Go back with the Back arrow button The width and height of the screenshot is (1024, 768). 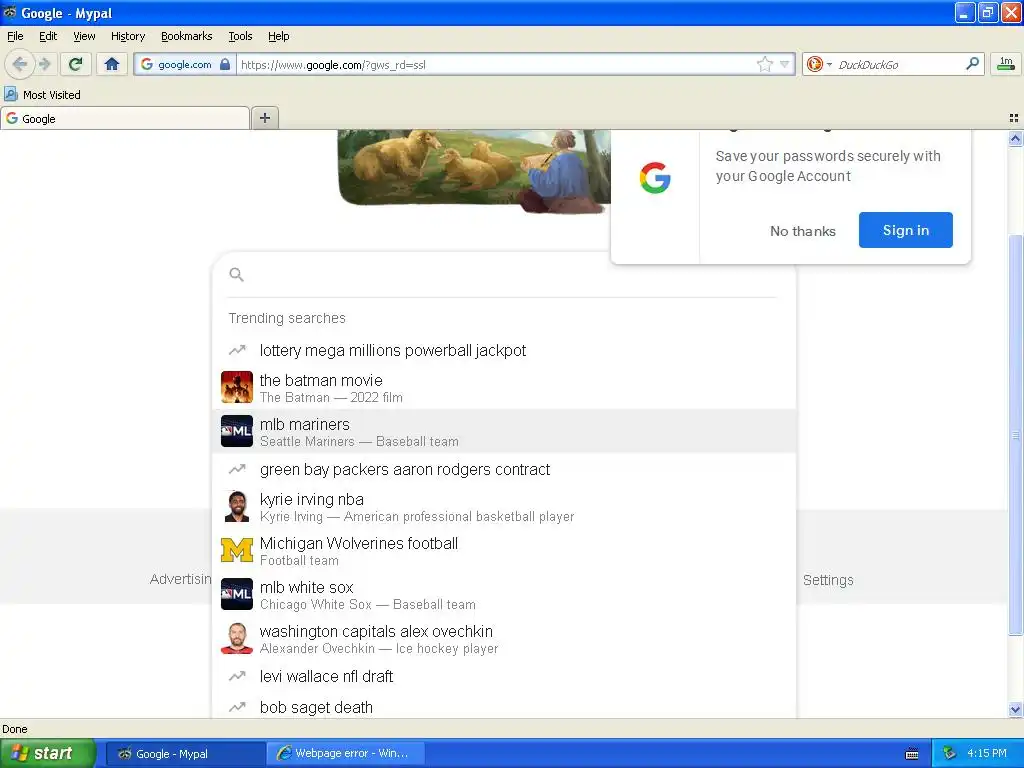[19, 64]
